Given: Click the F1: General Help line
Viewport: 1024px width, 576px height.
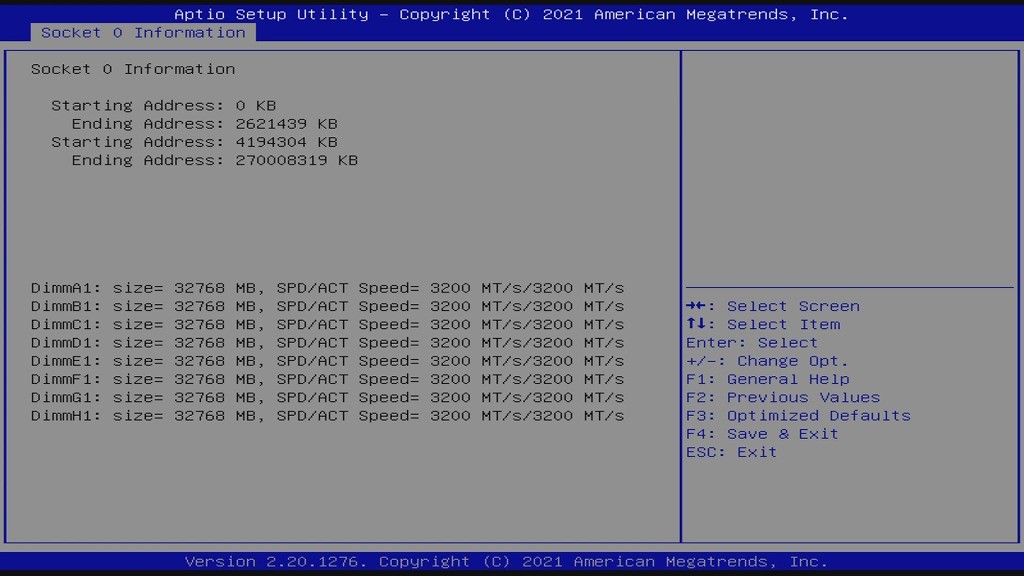Looking at the screenshot, I should tap(767, 379).
